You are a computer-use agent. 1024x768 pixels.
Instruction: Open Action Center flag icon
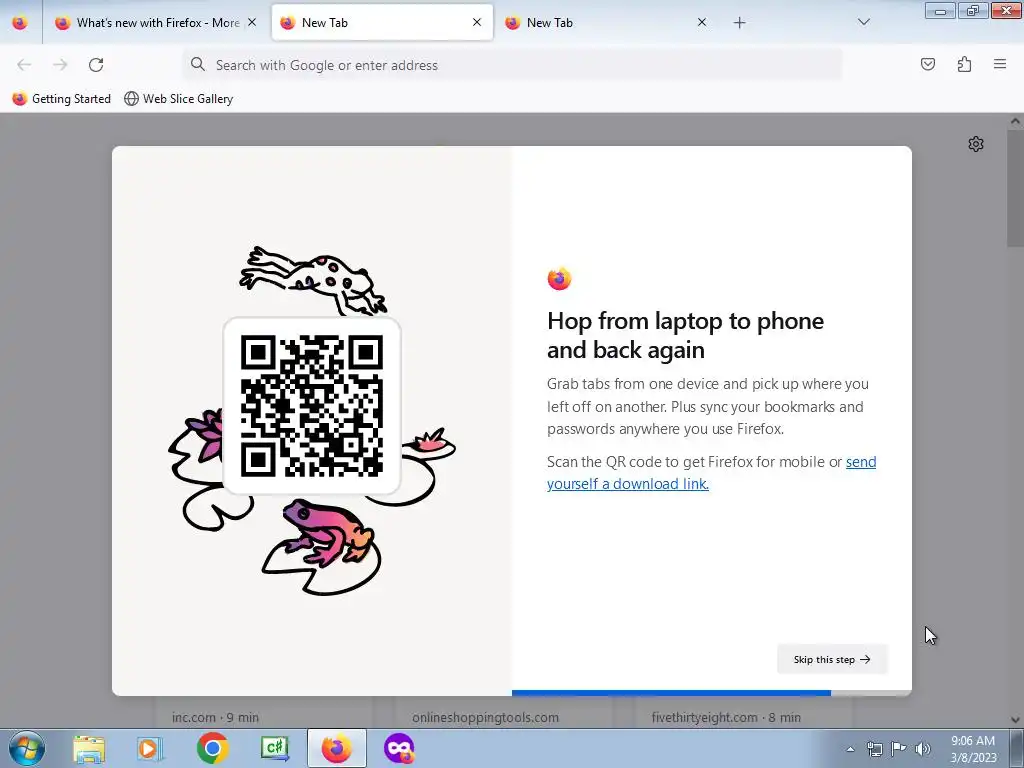[899, 749]
